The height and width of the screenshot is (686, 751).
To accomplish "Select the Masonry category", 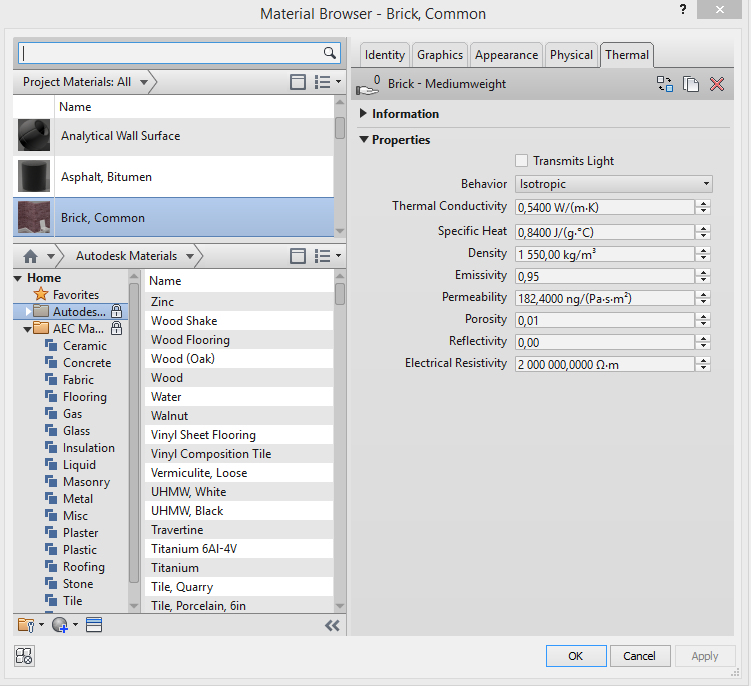I will tap(86, 481).
